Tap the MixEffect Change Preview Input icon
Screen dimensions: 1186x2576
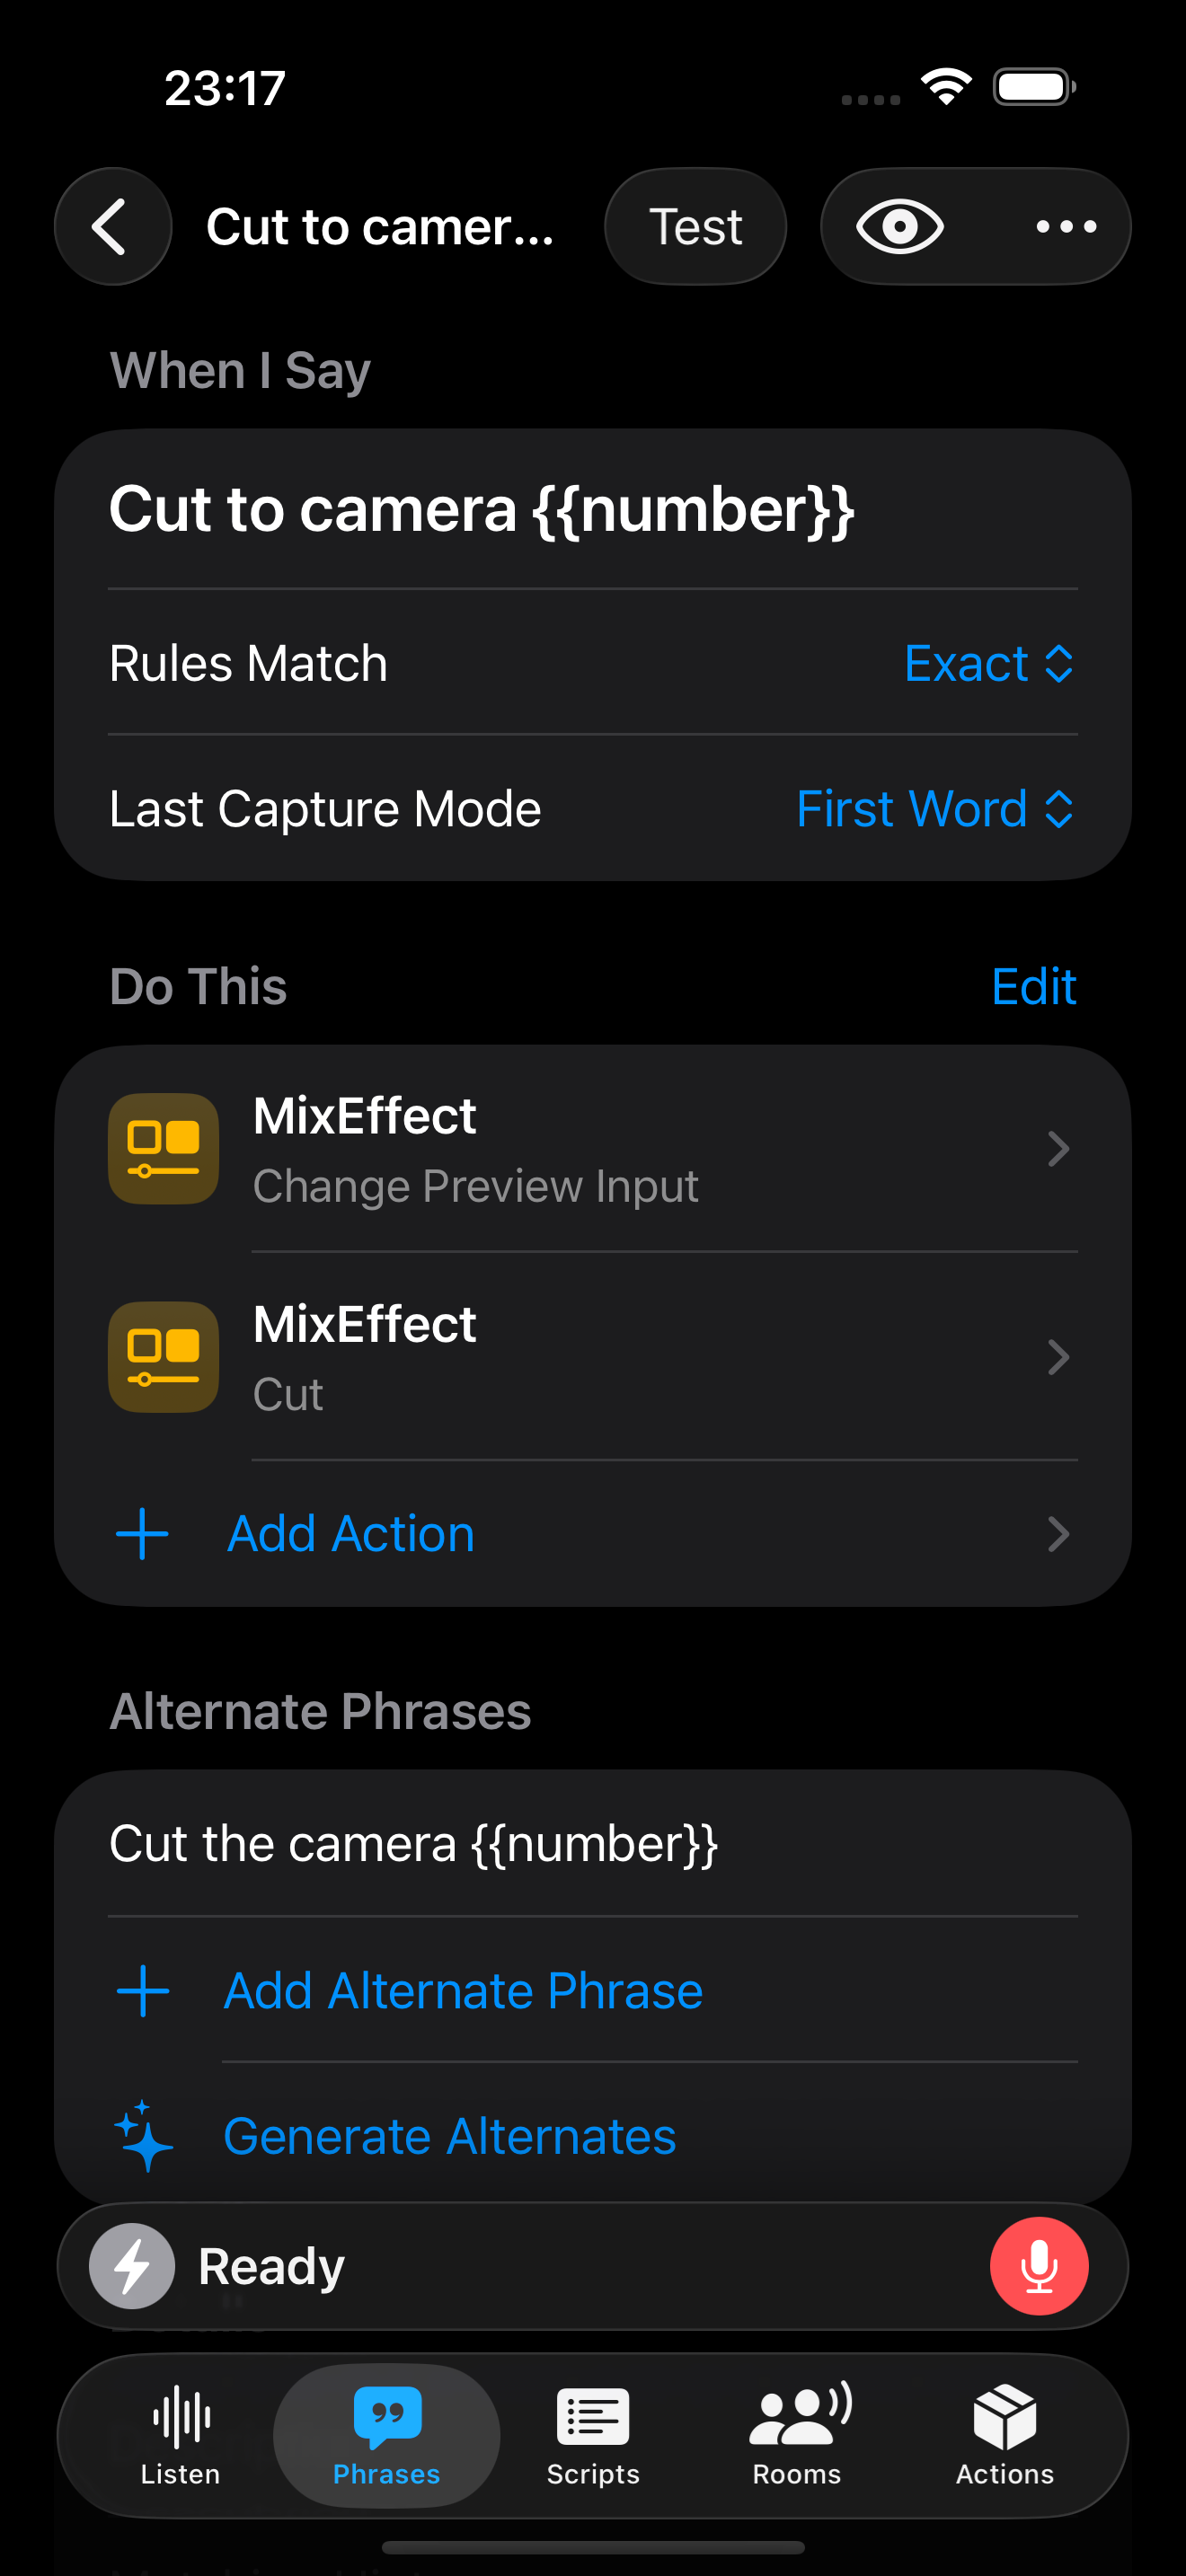[x=164, y=1149]
